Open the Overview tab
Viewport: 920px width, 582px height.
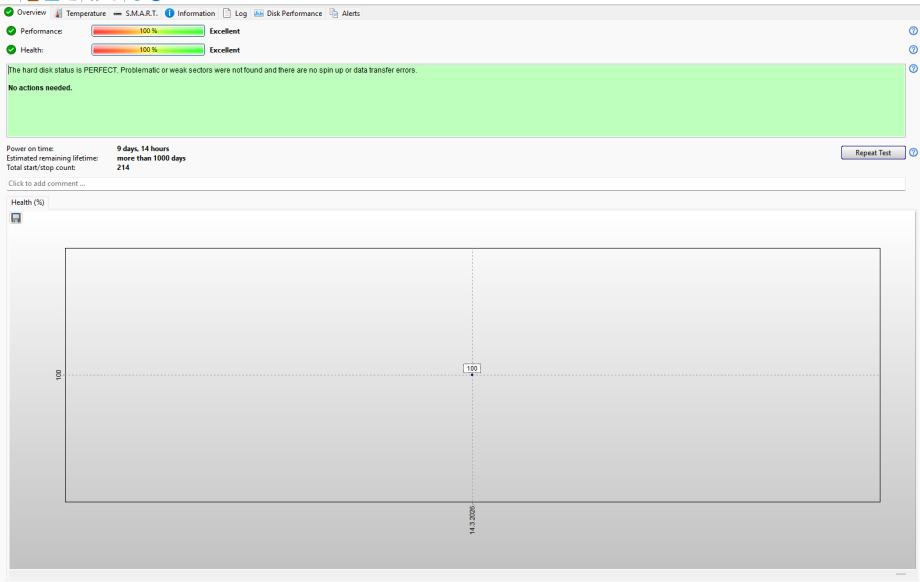pyautogui.click(x=25, y=12)
